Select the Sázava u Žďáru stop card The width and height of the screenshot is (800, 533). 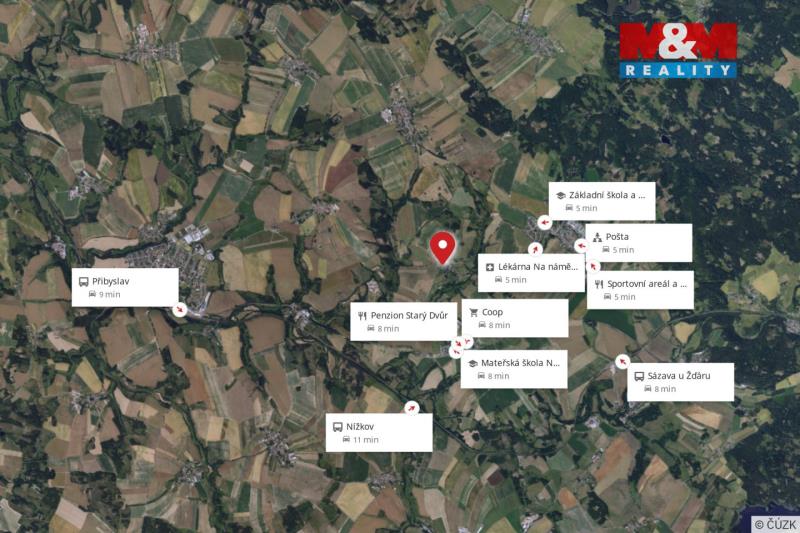tap(681, 382)
